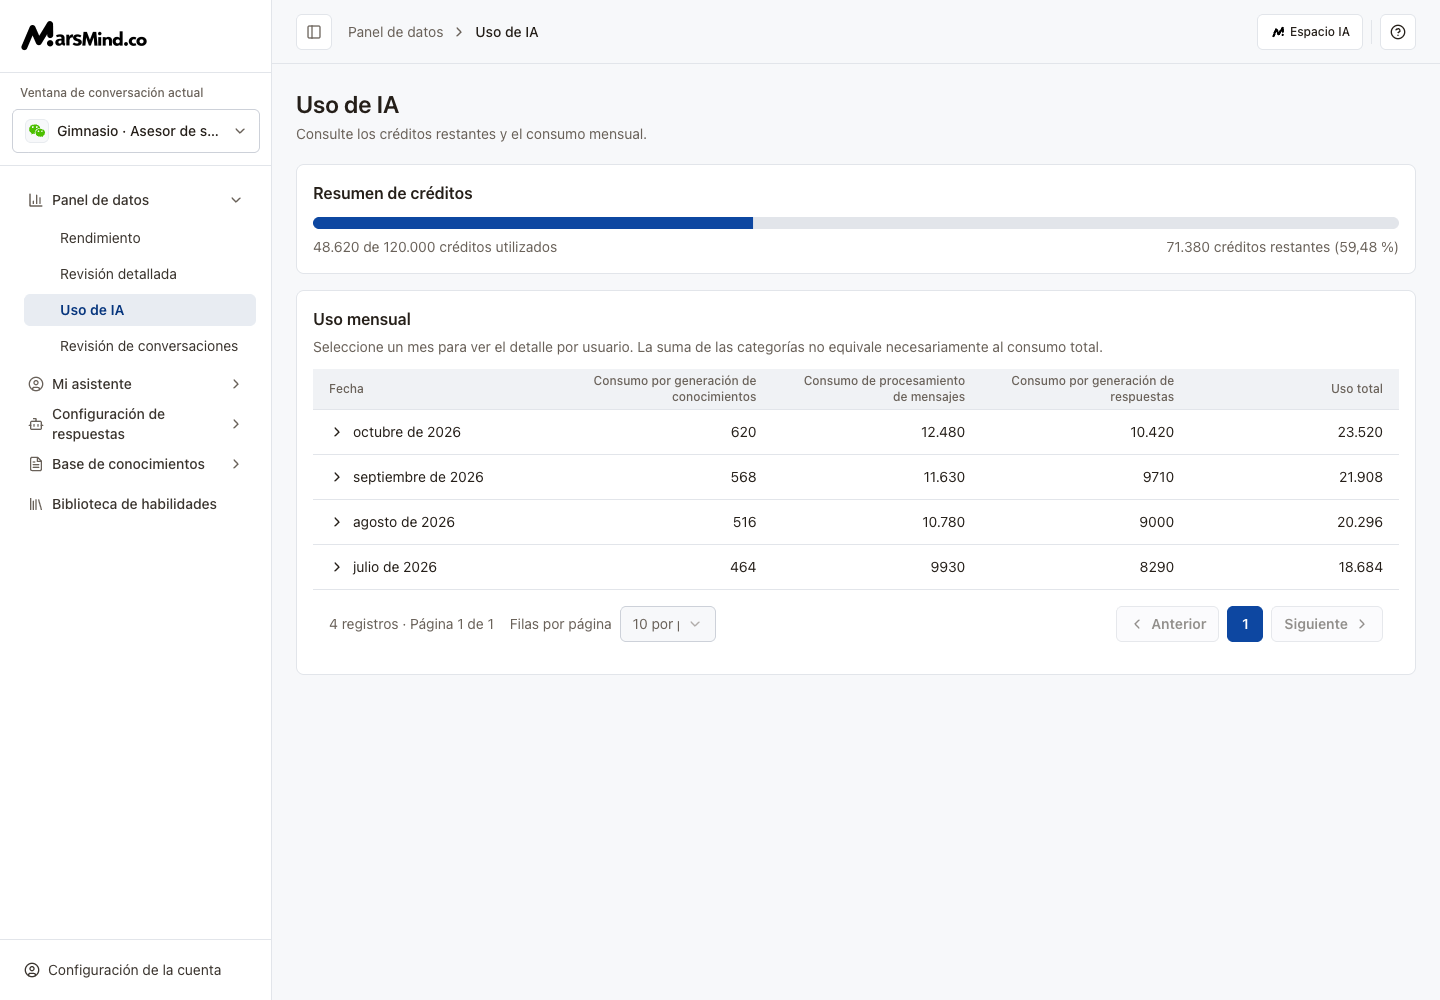Open the help question mark icon
The height and width of the screenshot is (1000, 1440).
1398,32
